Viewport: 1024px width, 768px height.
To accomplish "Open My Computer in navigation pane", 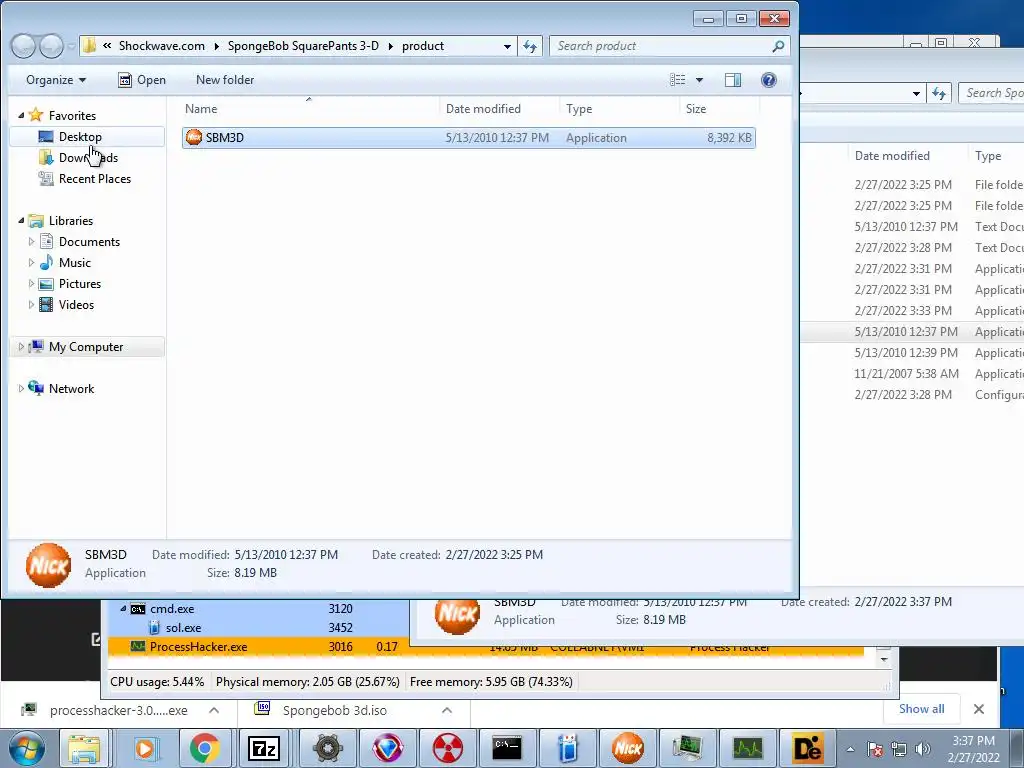I will (86, 347).
